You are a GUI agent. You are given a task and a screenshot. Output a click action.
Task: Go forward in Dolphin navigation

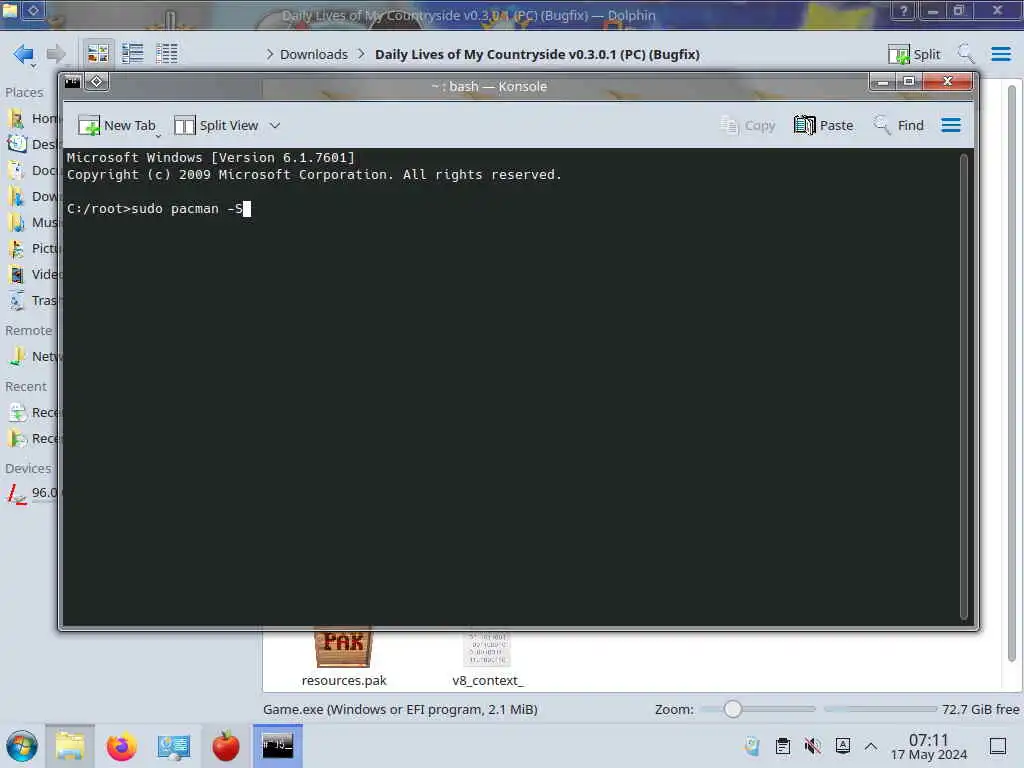(x=56, y=54)
